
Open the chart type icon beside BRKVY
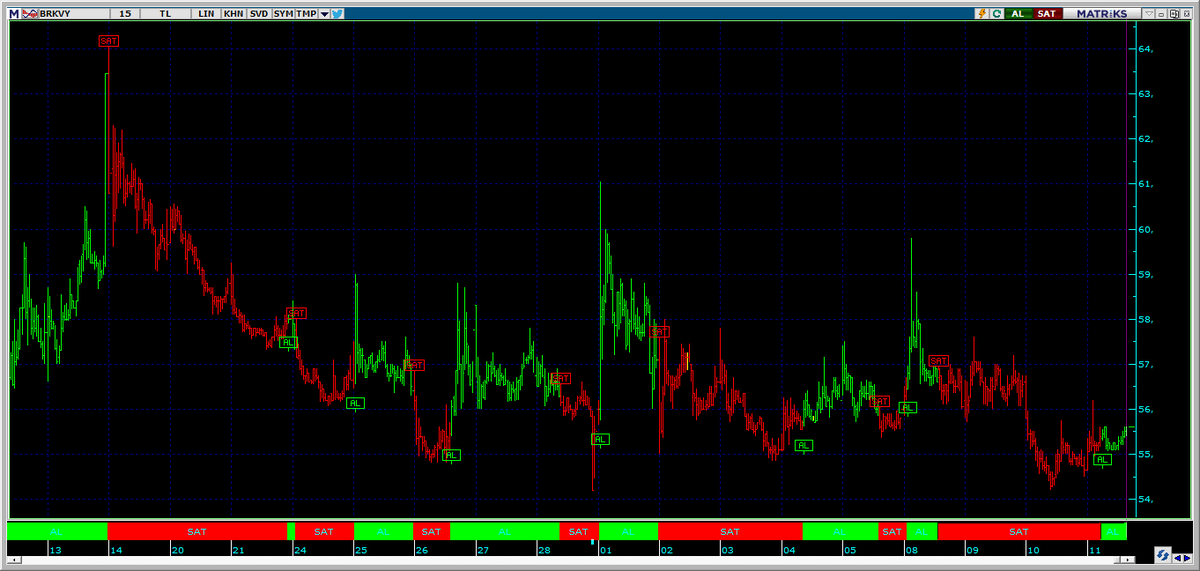(30, 14)
